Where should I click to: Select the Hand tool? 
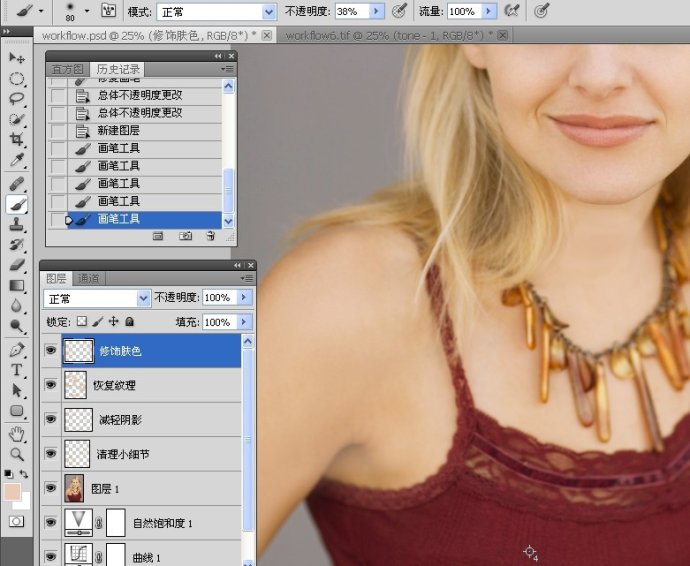pos(17,434)
